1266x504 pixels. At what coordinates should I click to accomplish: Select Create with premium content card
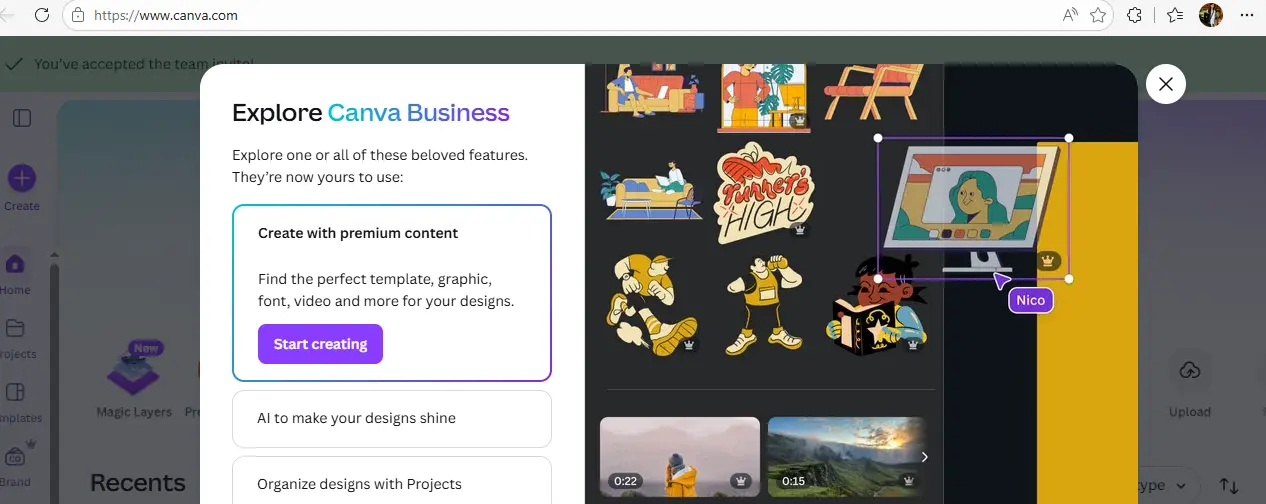pyautogui.click(x=392, y=293)
